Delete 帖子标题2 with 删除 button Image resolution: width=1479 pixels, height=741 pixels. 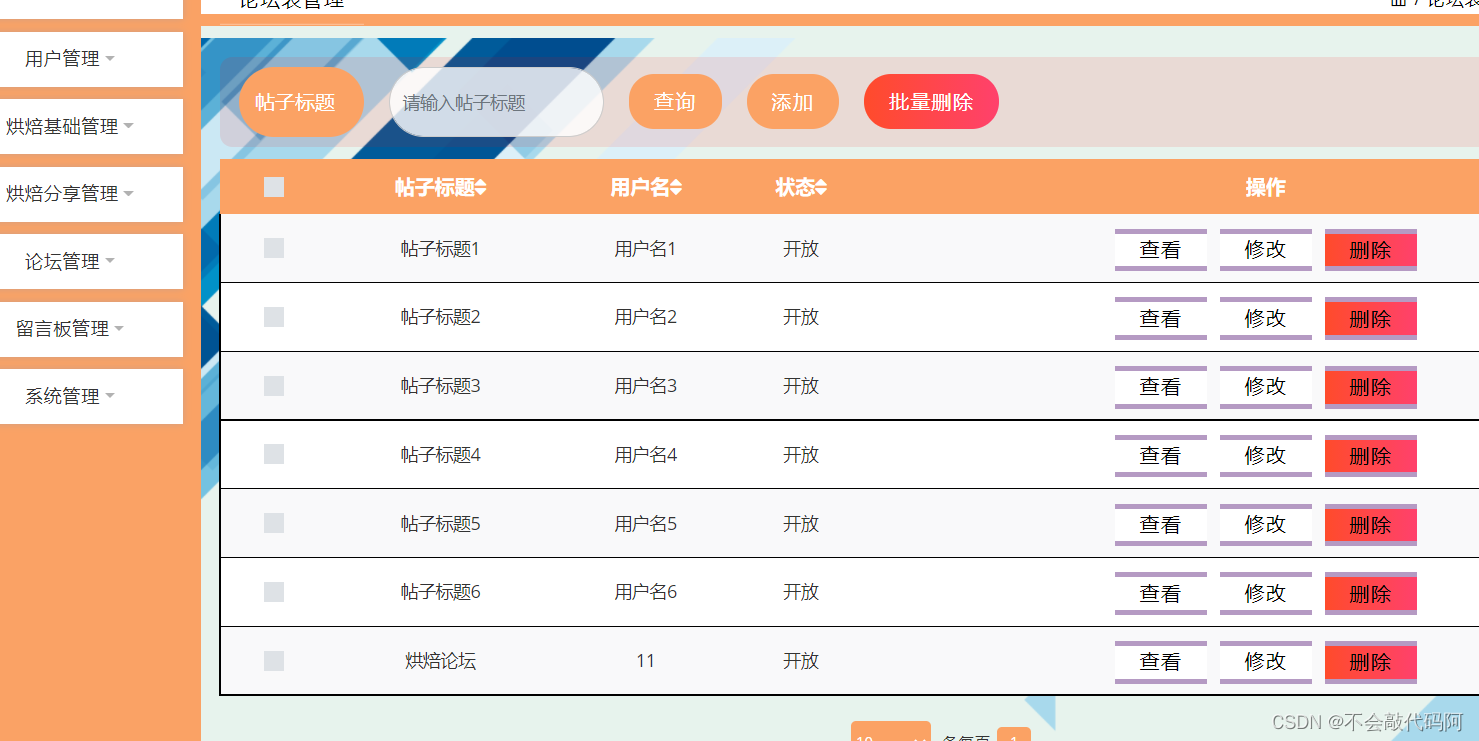click(x=1371, y=319)
